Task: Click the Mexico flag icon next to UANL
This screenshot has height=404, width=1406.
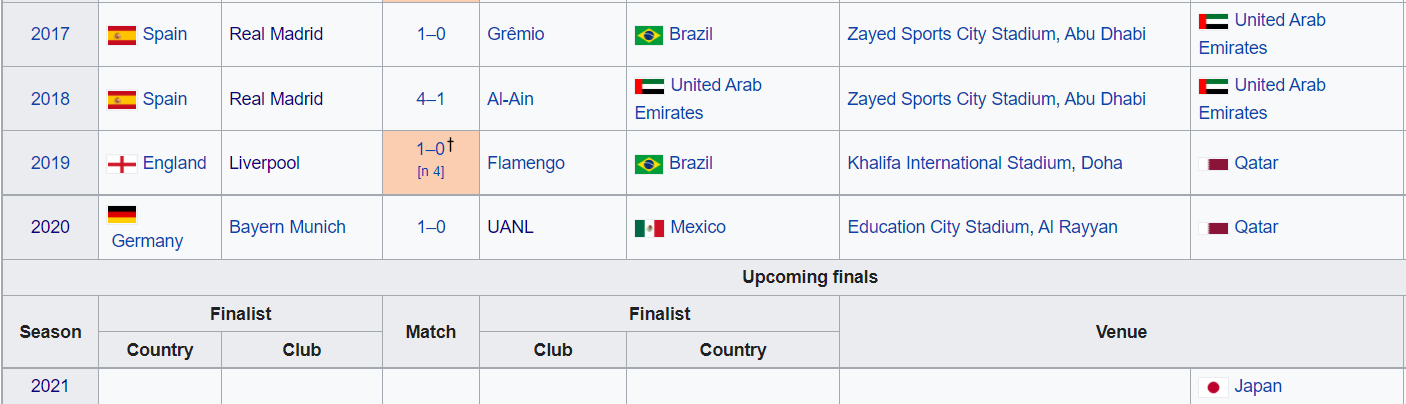Action: (649, 228)
